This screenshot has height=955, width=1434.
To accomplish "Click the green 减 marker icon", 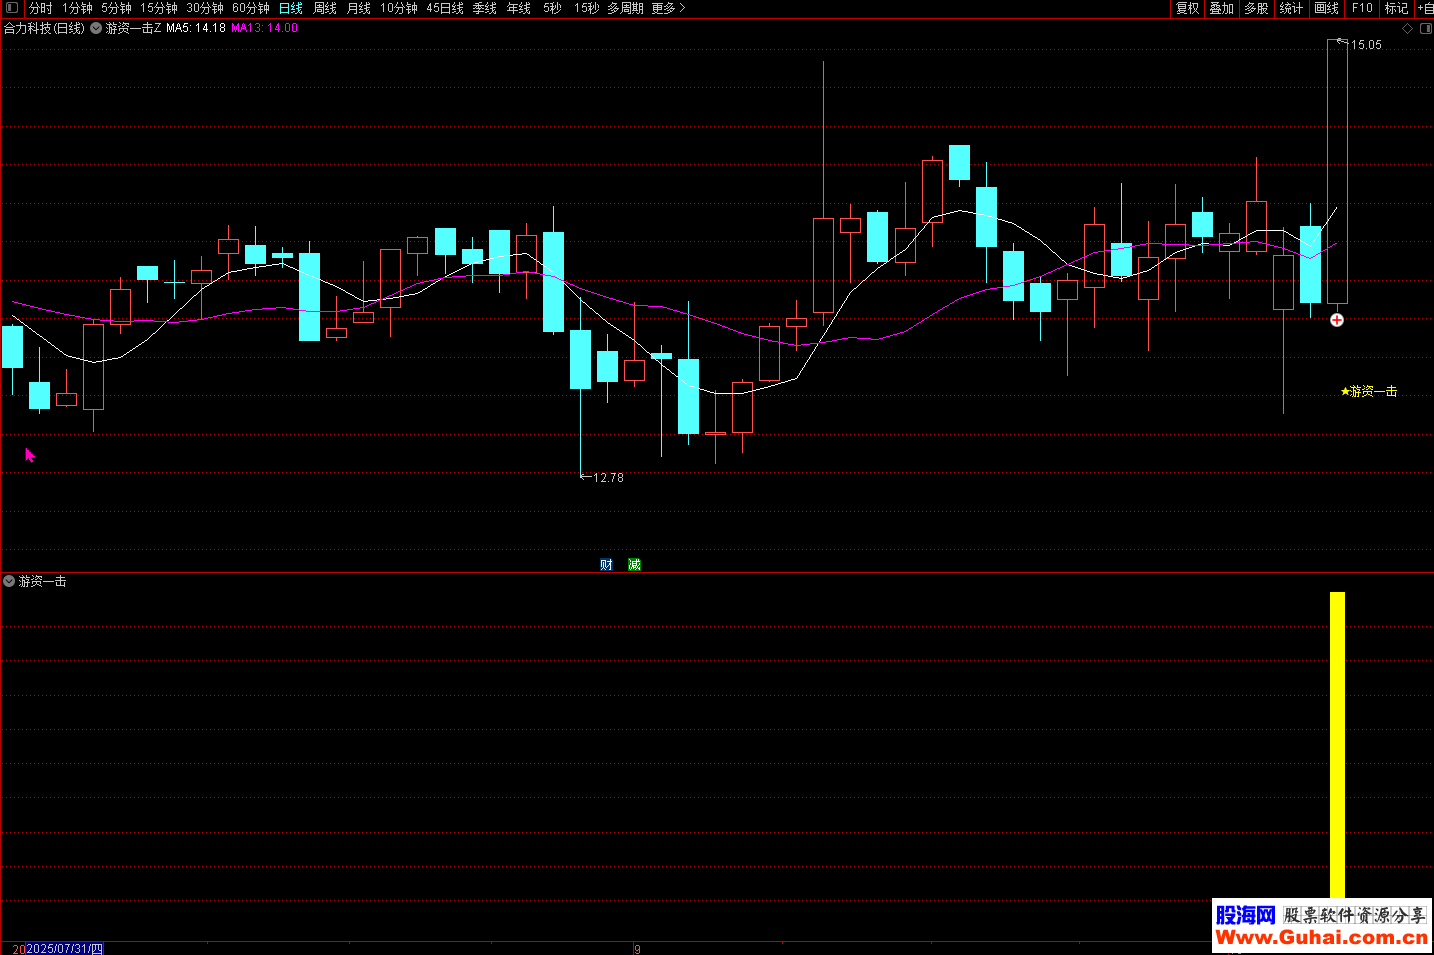I will (x=634, y=565).
